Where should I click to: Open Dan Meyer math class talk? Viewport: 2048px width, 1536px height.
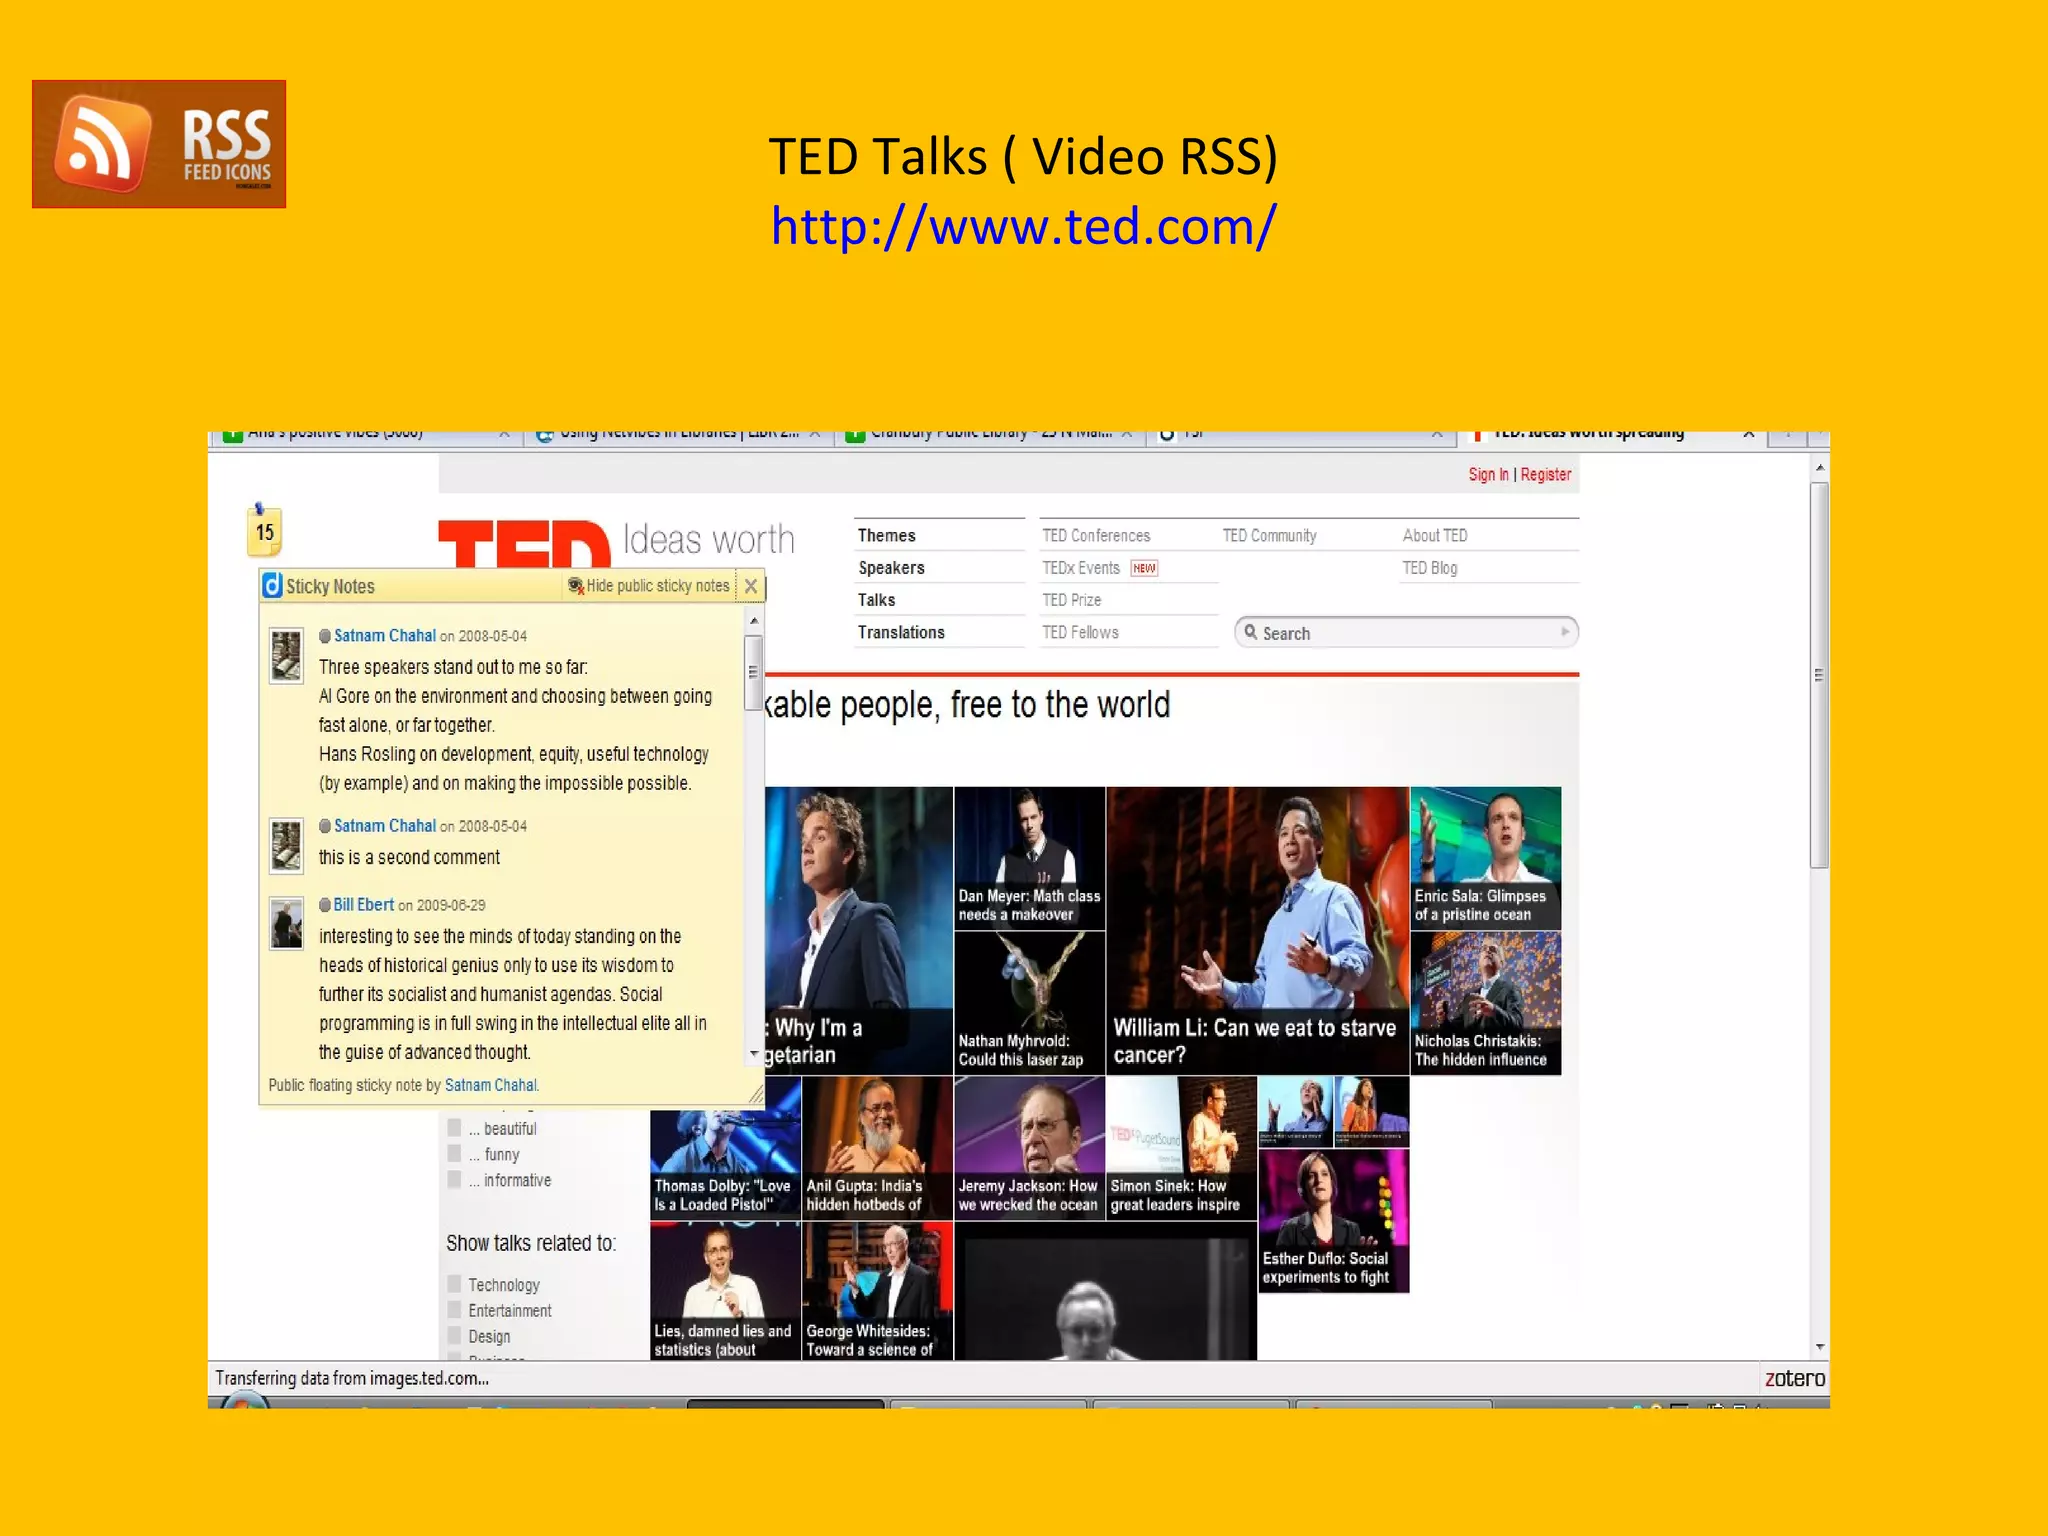[x=1029, y=858]
